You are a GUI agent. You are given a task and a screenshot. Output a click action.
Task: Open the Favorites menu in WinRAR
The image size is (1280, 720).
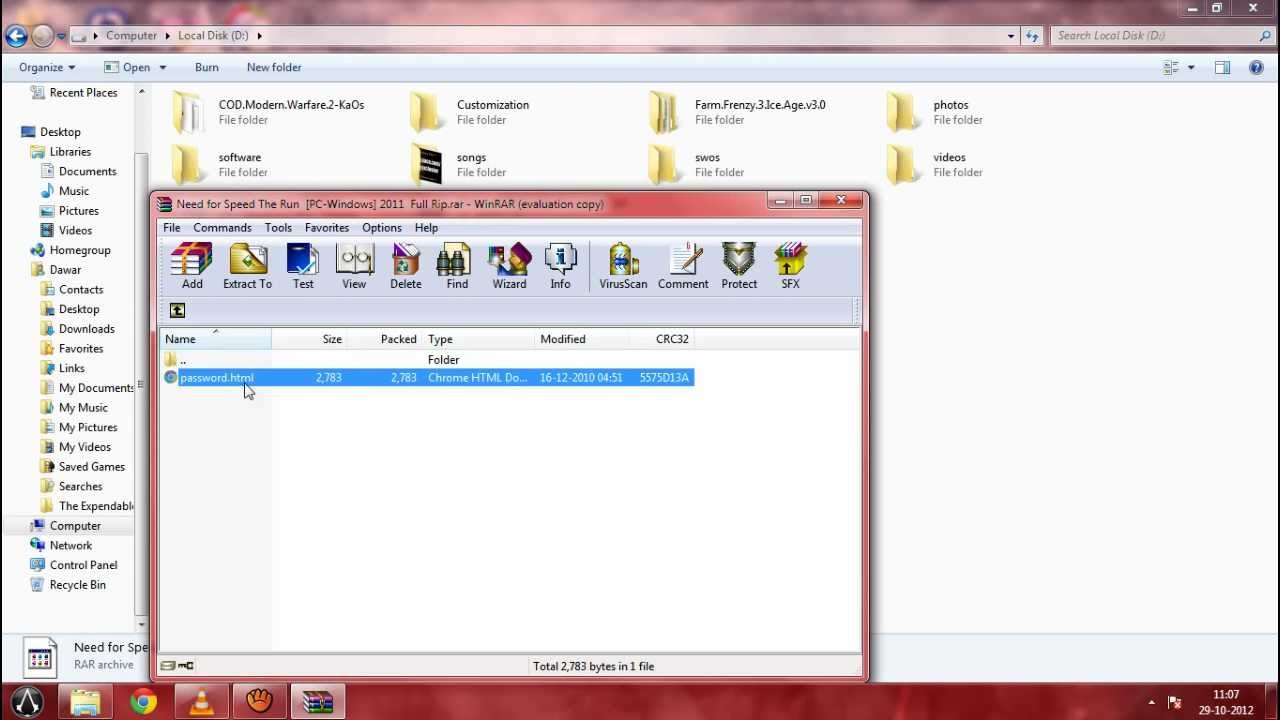pyautogui.click(x=327, y=228)
